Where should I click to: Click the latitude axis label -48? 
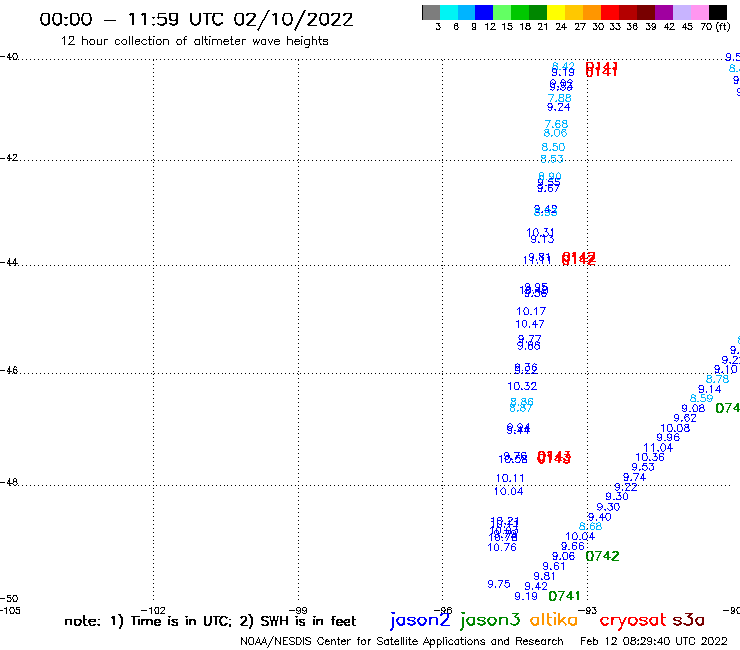[x=9, y=482]
